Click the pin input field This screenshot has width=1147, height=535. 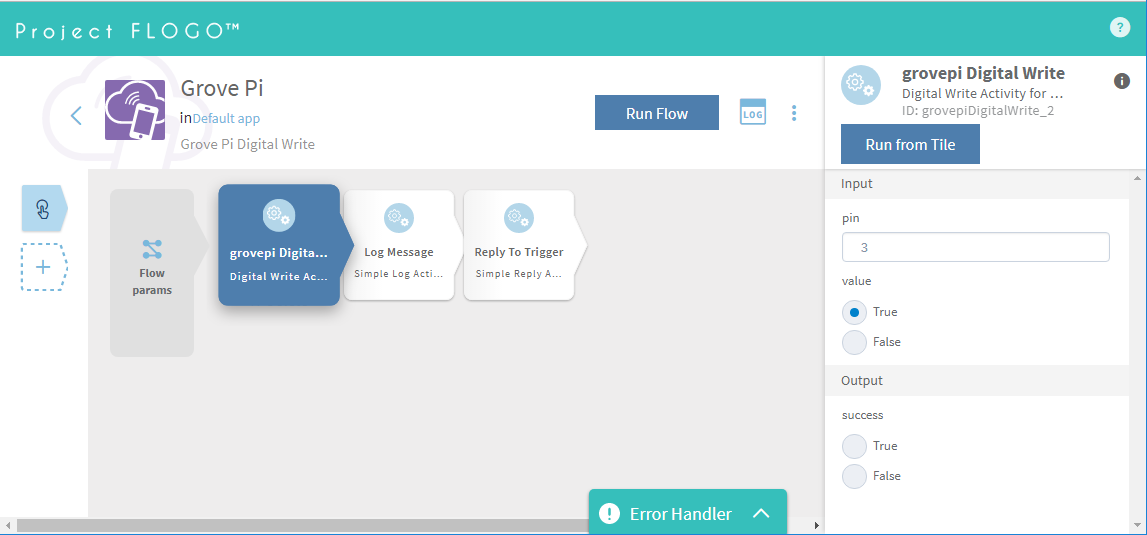click(x=975, y=247)
